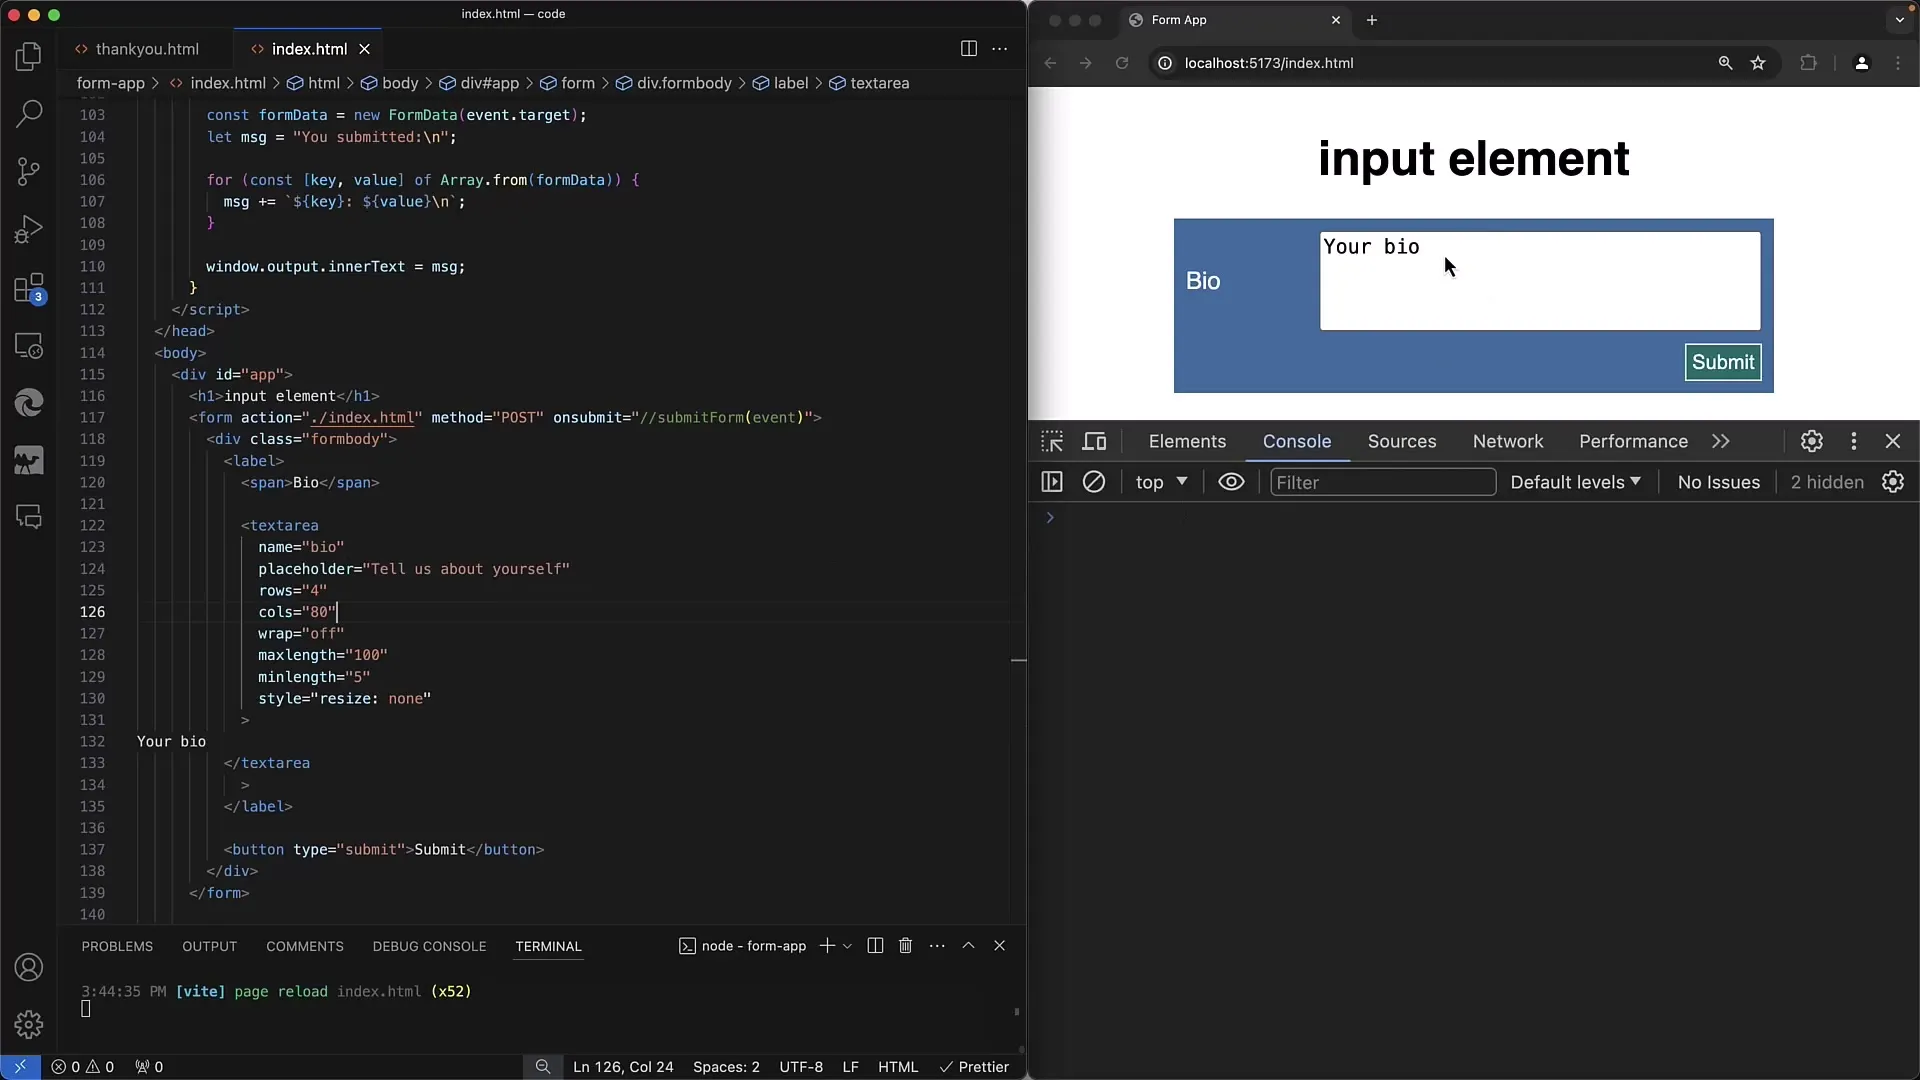Image resolution: width=1920 pixels, height=1080 pixels.
Task: Select element inspector tool in DevTools
Action: point(1052,441)
